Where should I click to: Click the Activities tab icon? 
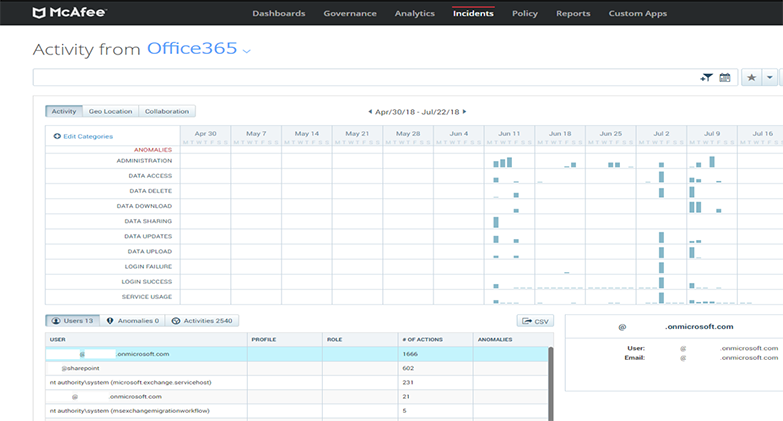coord(176,321)
